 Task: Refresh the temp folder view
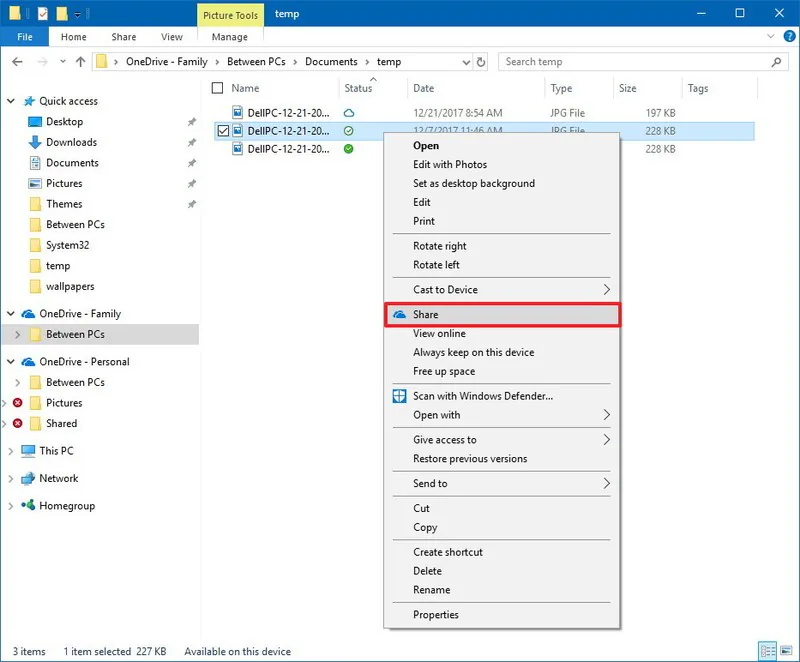pos(481,62)
